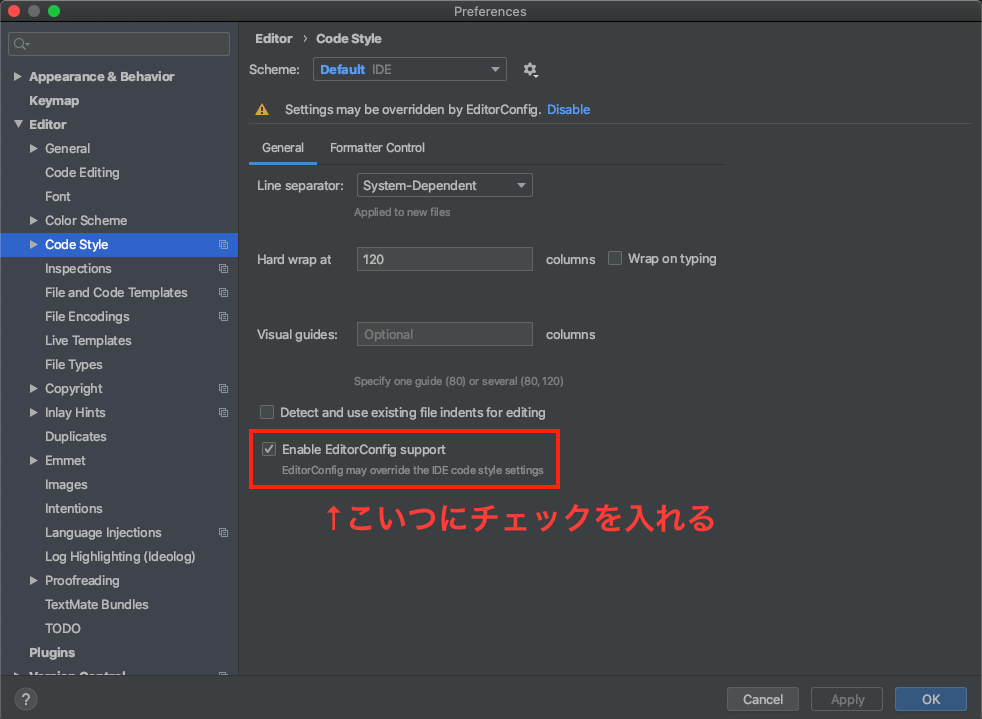The image size is (982, 719).
Task: Click the Scheme settings gear icon
Action: [531, 69]
